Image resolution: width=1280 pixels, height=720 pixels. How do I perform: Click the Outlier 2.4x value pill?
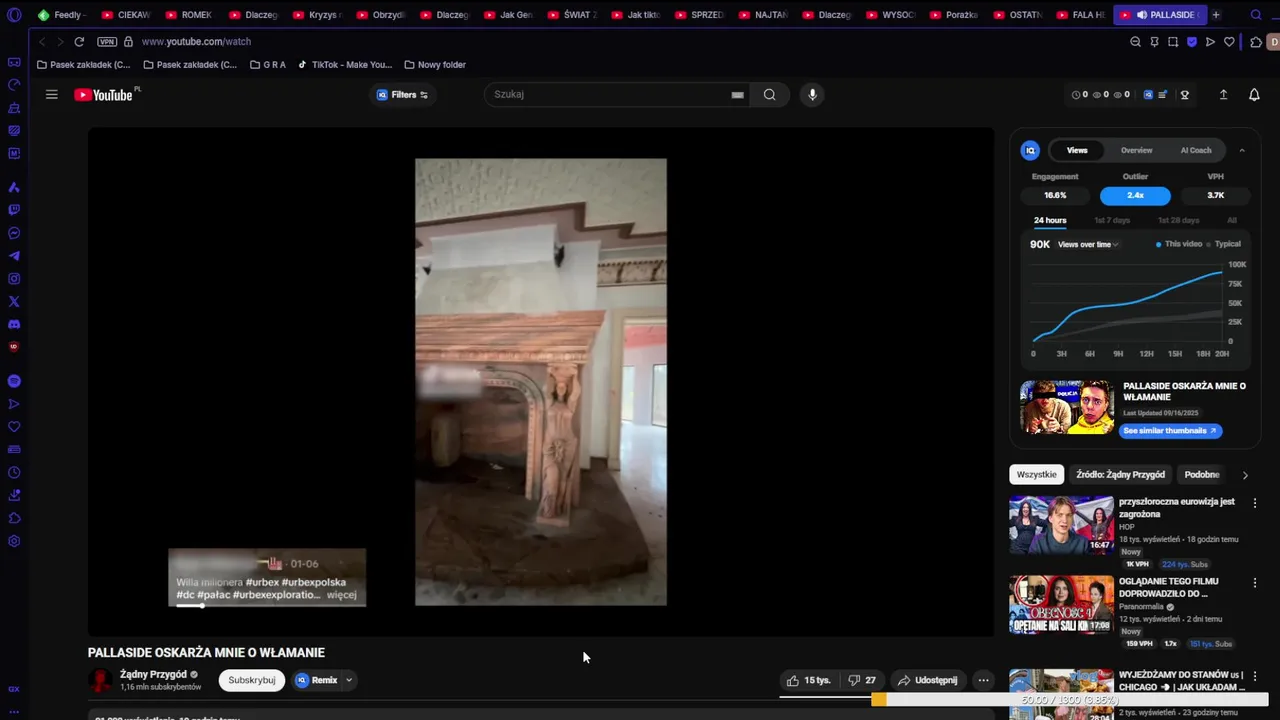coord(1135,195)
